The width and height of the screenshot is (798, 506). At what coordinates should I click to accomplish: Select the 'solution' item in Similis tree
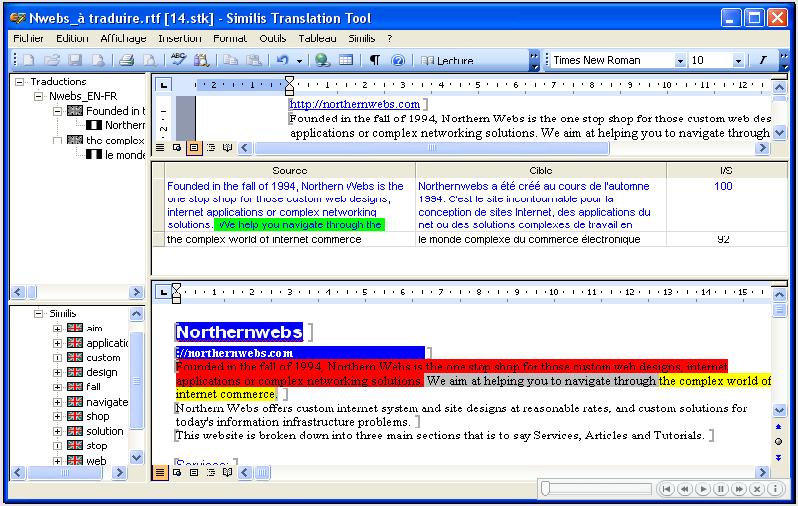coord(104,431)
